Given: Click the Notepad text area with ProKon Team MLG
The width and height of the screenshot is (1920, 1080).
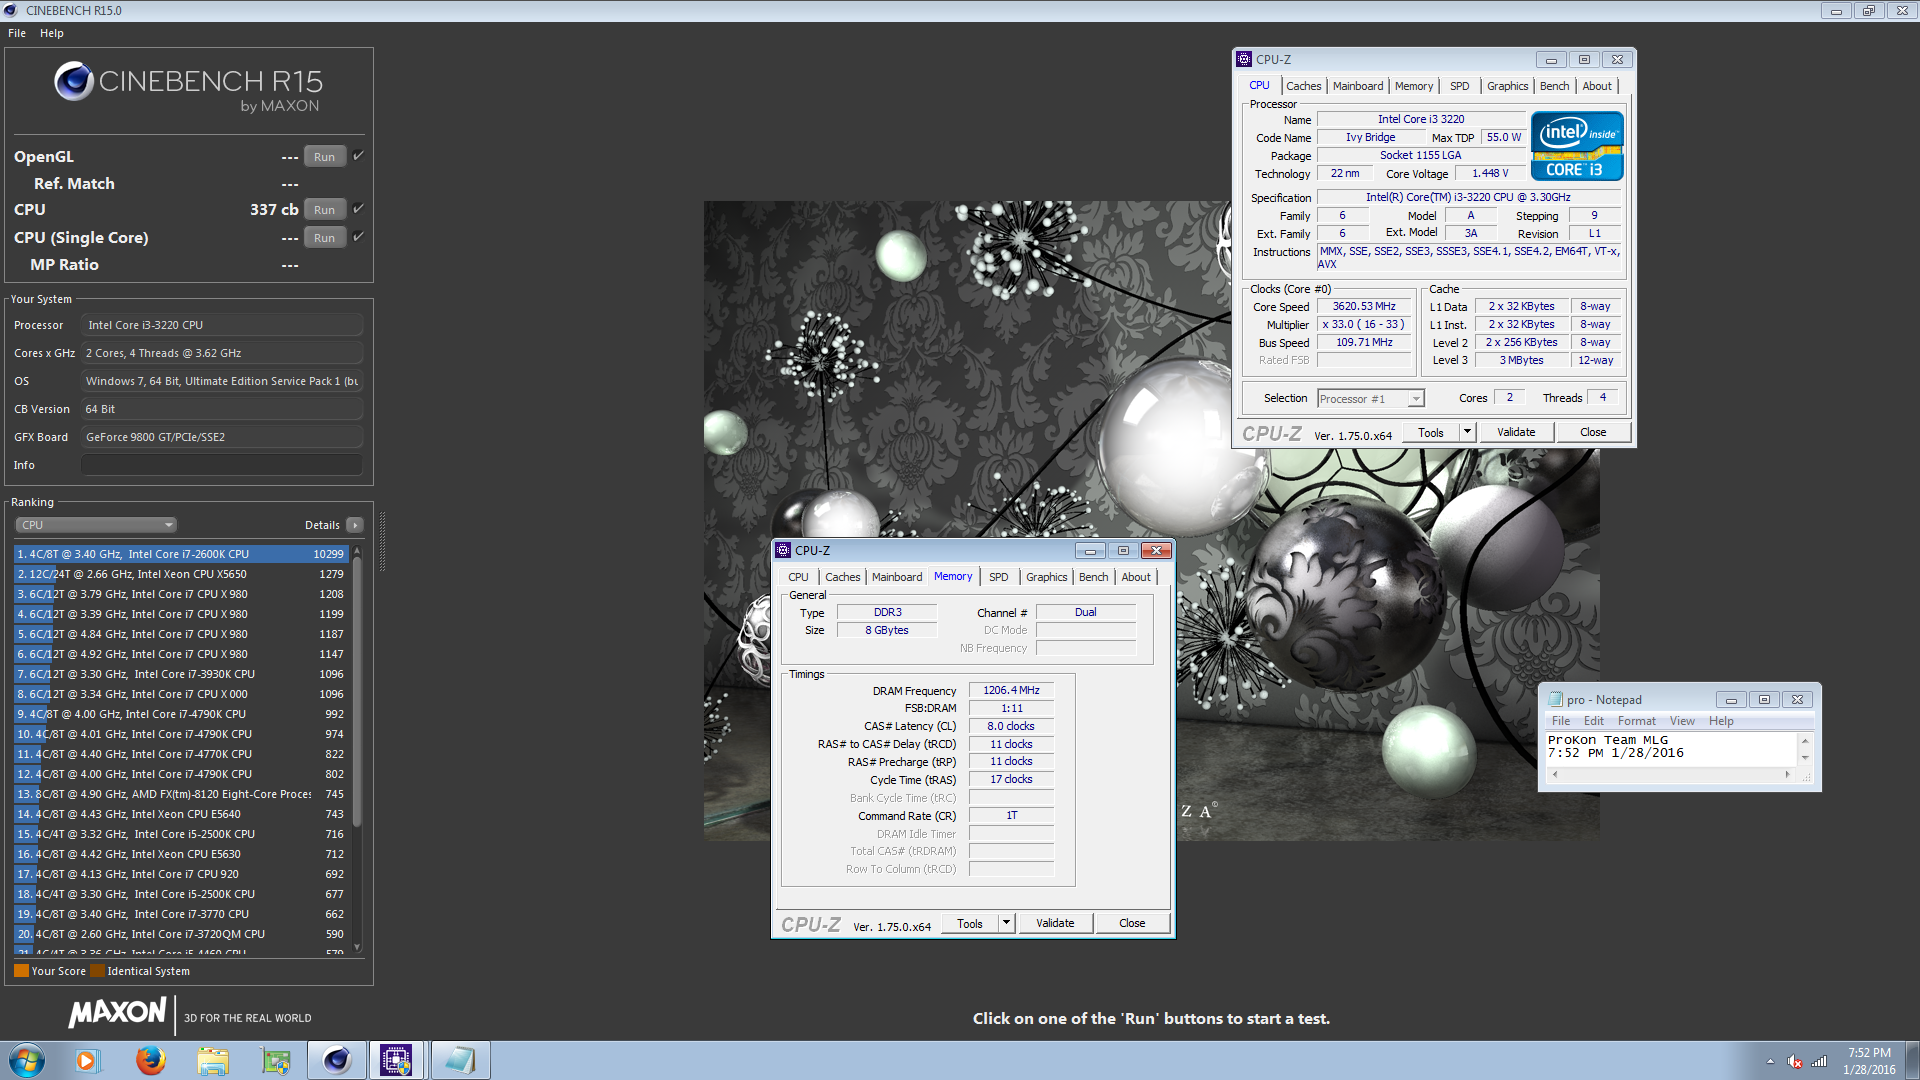Looking at the screenshot, I should (x=1671, y=747).
